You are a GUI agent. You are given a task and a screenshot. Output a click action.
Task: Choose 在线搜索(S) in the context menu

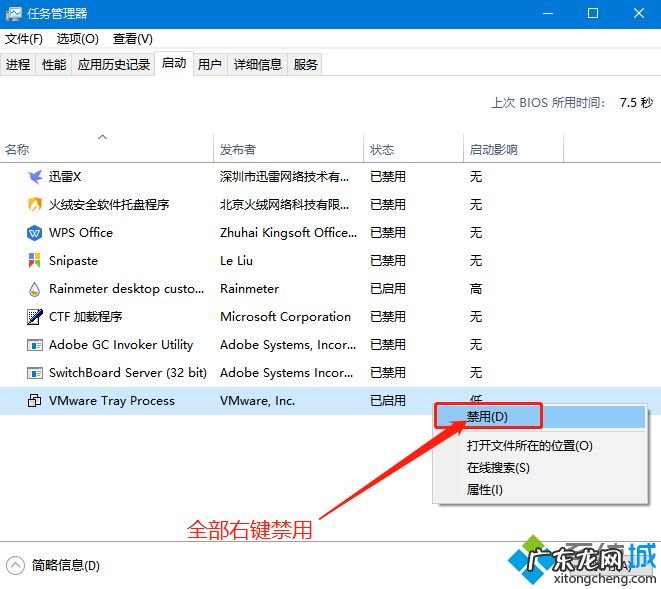click(x=540, y=468)
